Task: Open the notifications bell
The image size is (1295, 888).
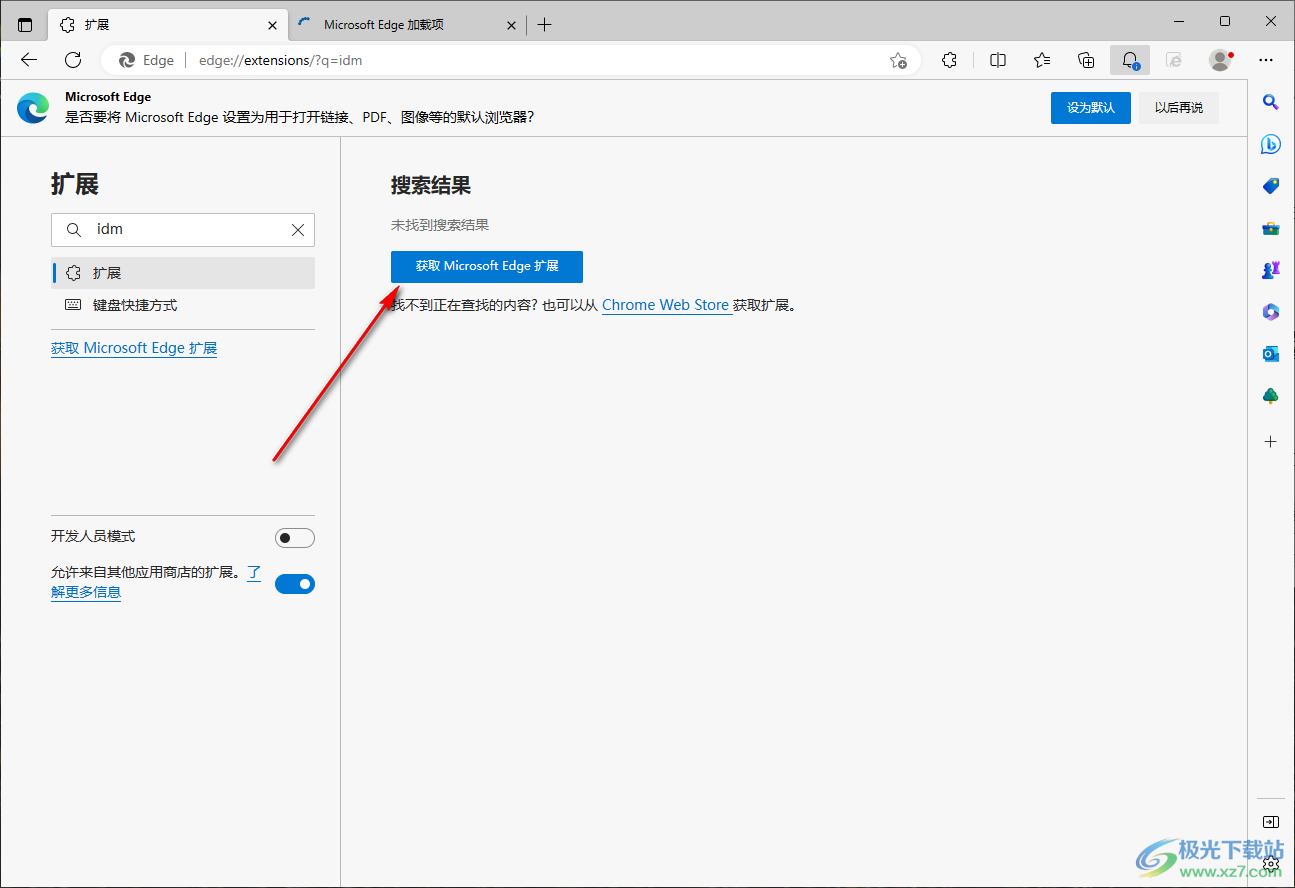Action: pos(1130,60)
